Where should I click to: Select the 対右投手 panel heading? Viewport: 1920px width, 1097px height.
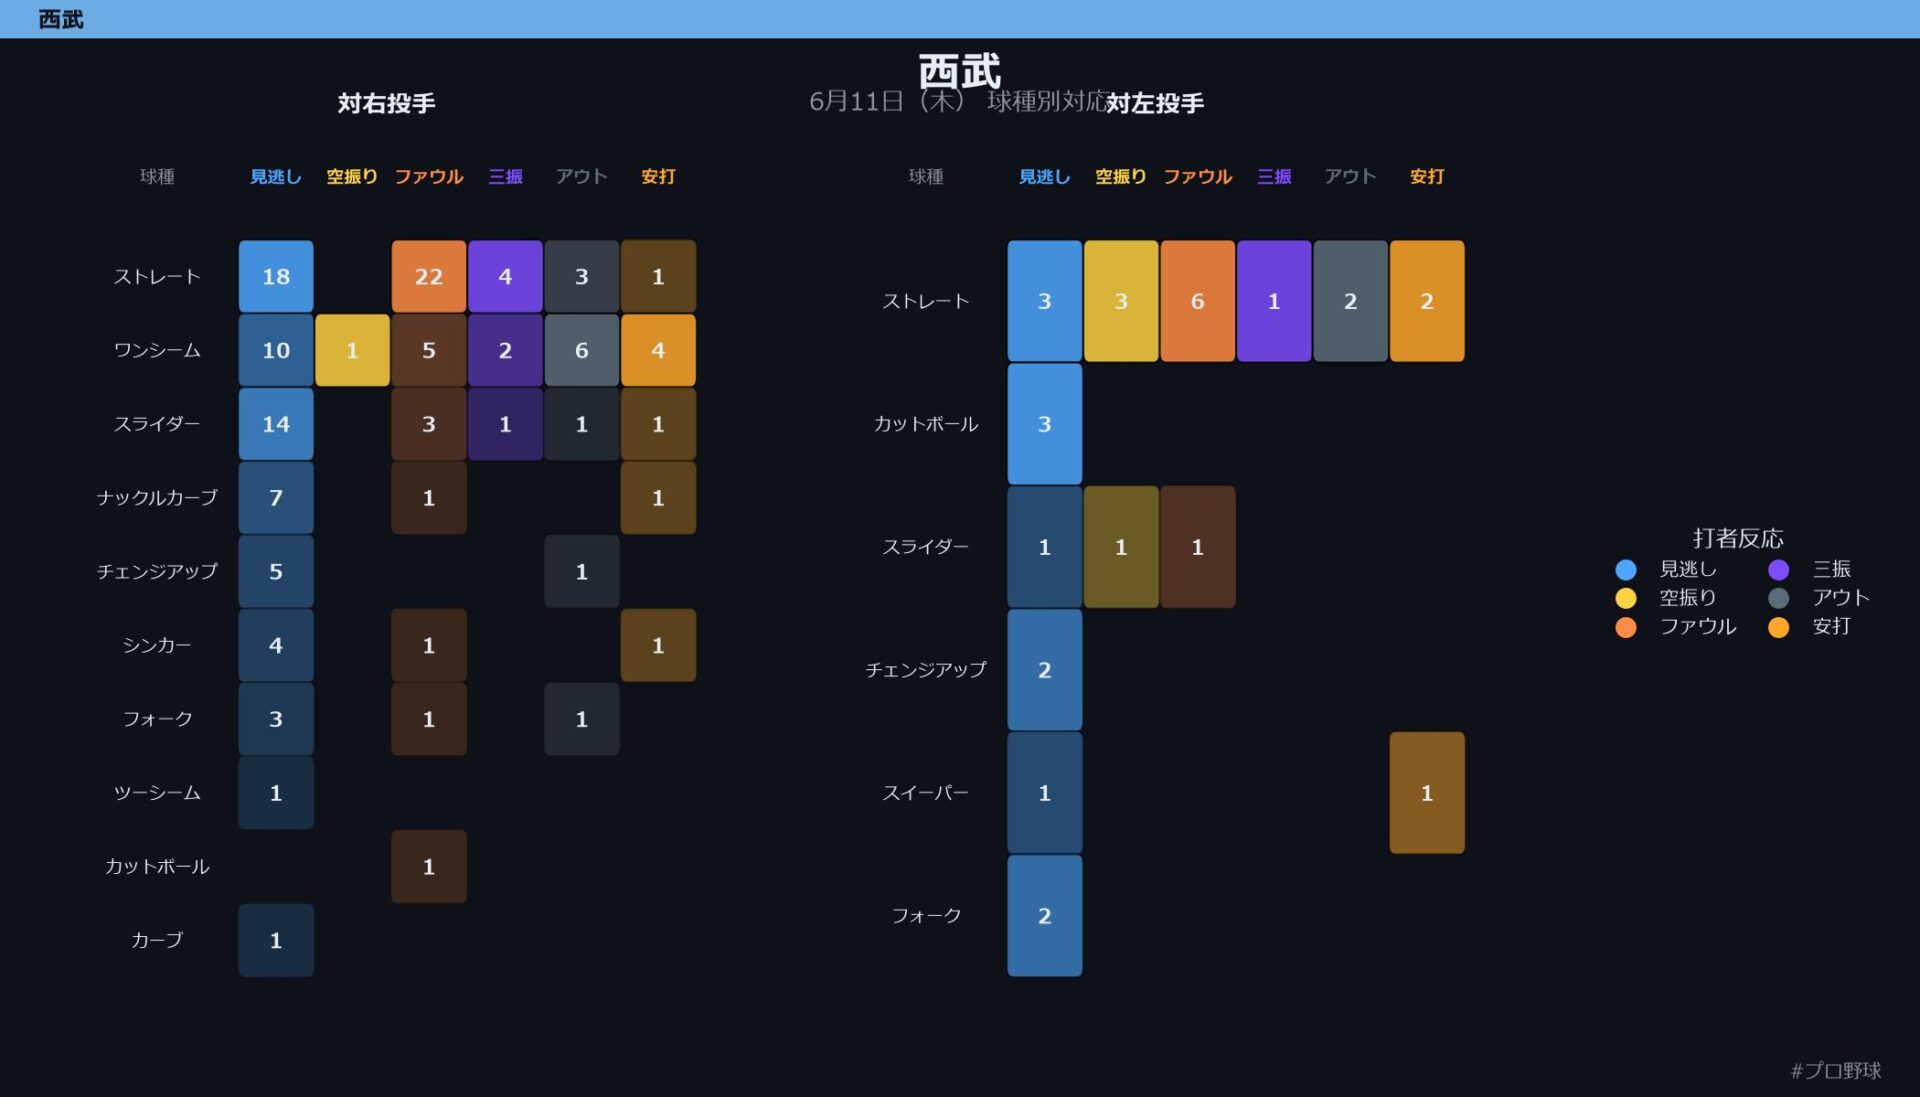click(x=386, y=103)
